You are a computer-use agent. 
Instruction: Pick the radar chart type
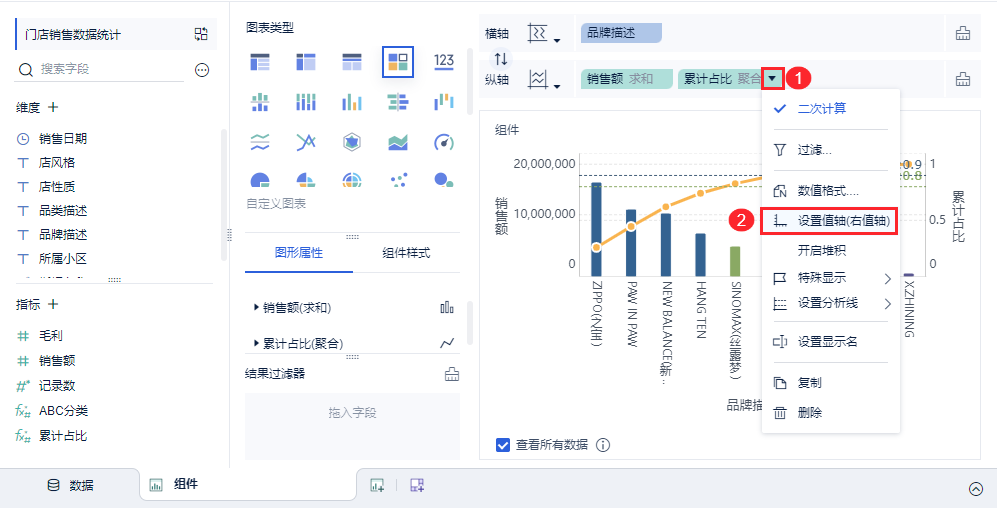tap(352, 142)
